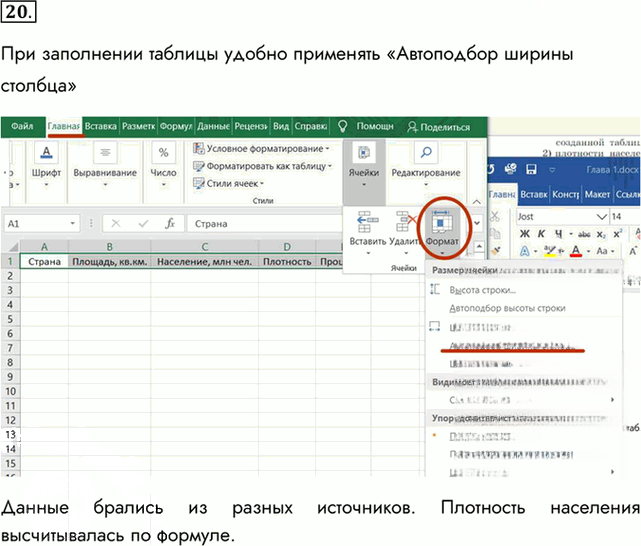Click the fx insert function icon
The width and height of the screenshot is (641, 546).
click(x=170, y=224)
